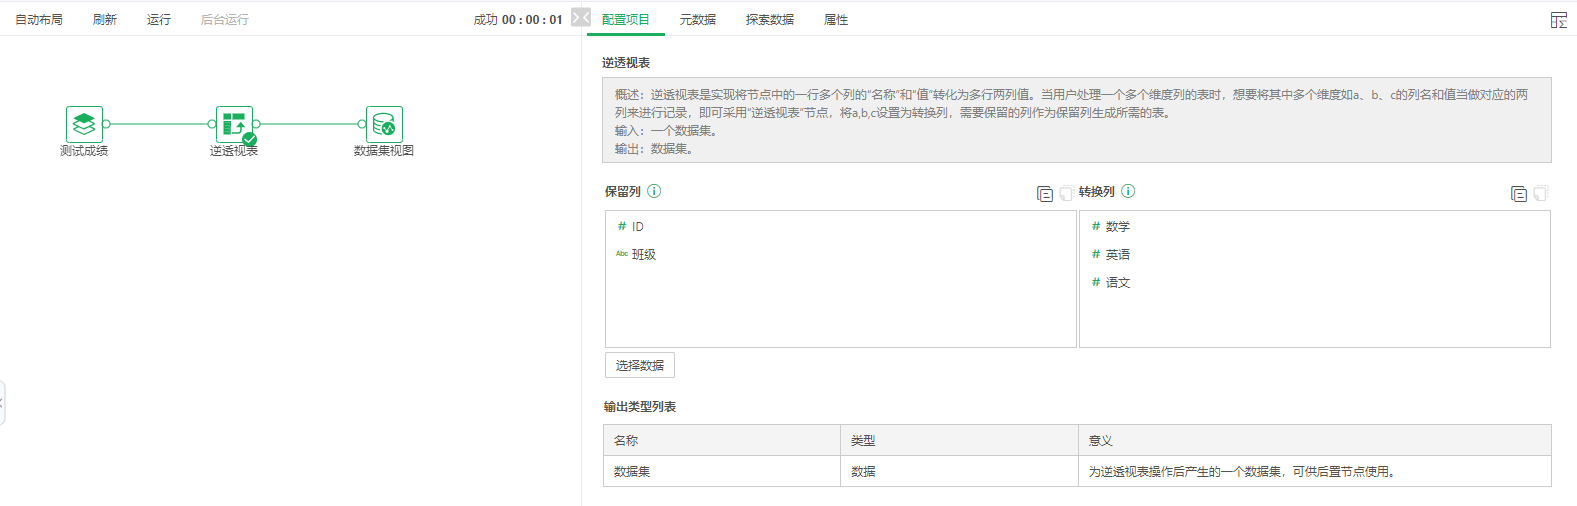Click 自动布局 in the canvas toolbar

[39, 20]
